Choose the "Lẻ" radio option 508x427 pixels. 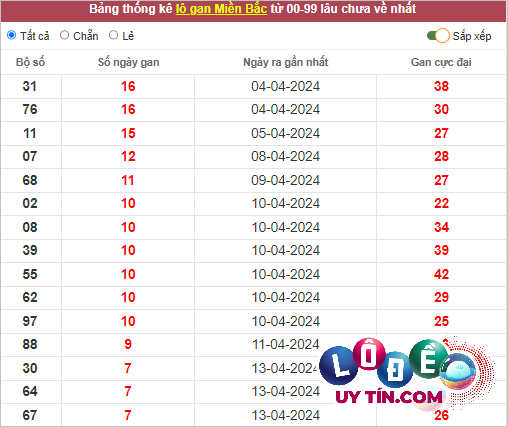113,35
